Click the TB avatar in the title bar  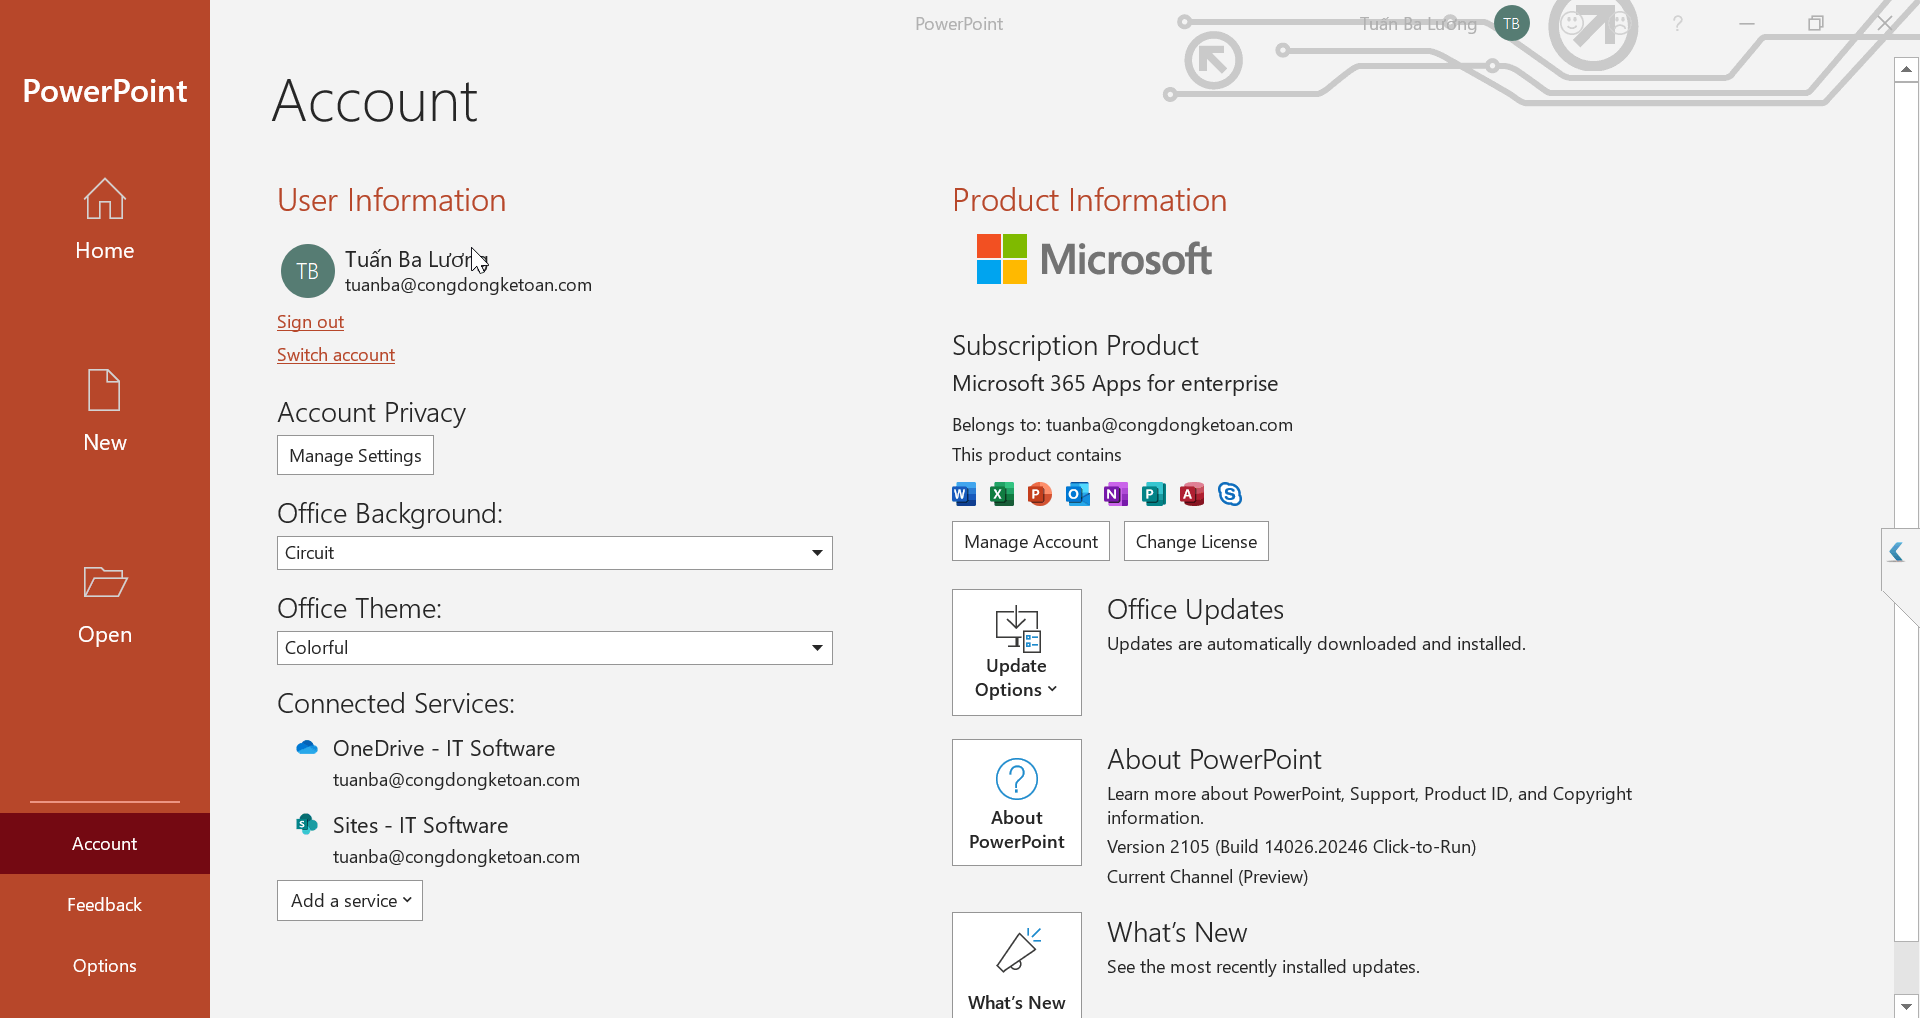[x=1511, y=23]
